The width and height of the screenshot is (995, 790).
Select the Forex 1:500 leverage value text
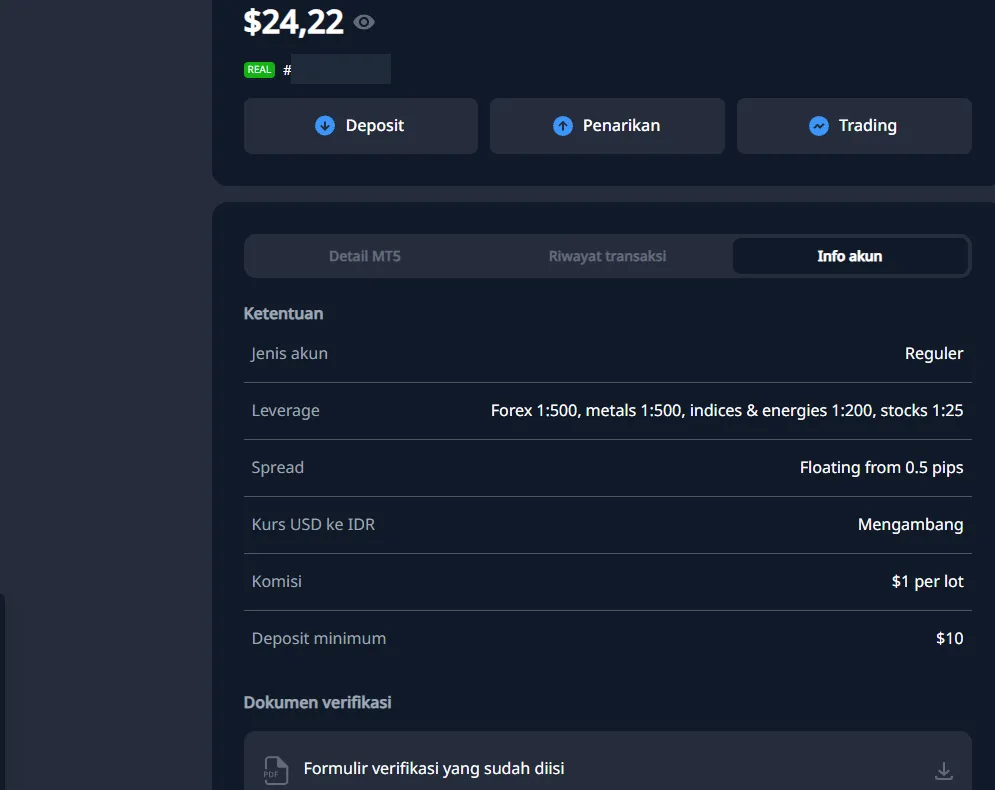point(727,411)
